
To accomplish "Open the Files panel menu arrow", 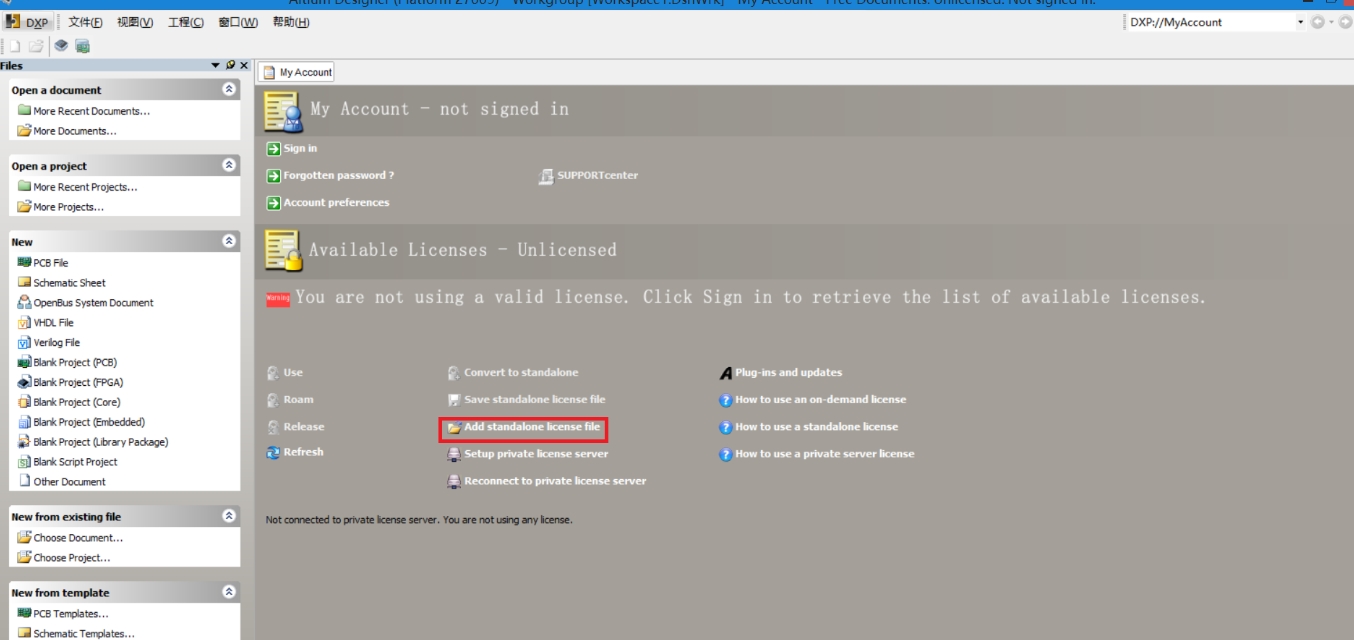I will tap(213, 64).
